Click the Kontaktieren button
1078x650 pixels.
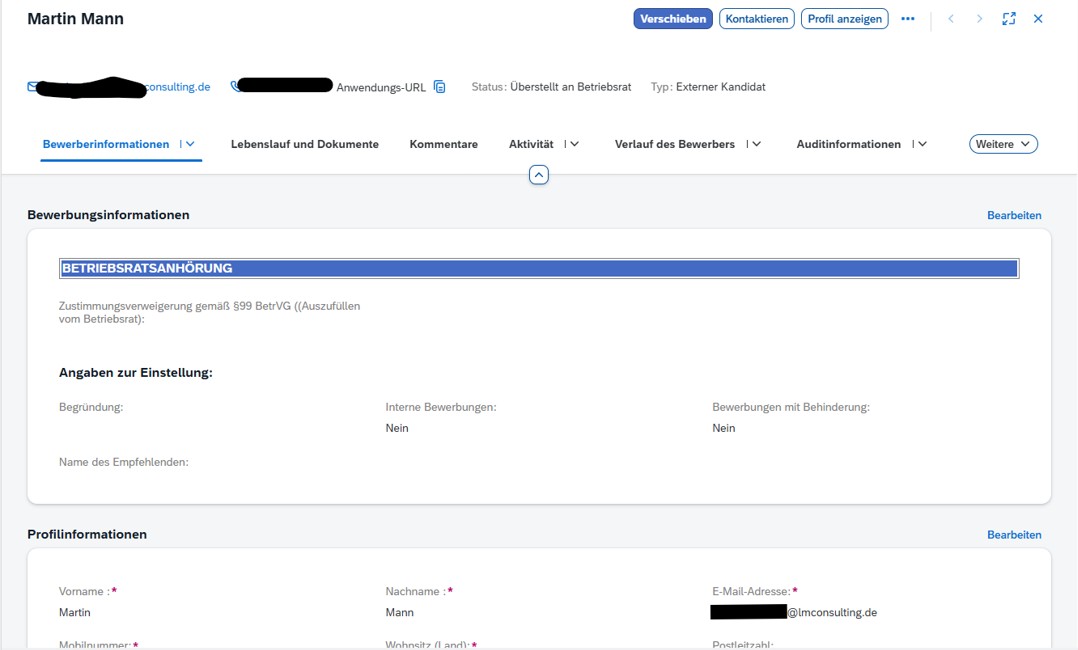coord(756,19)
